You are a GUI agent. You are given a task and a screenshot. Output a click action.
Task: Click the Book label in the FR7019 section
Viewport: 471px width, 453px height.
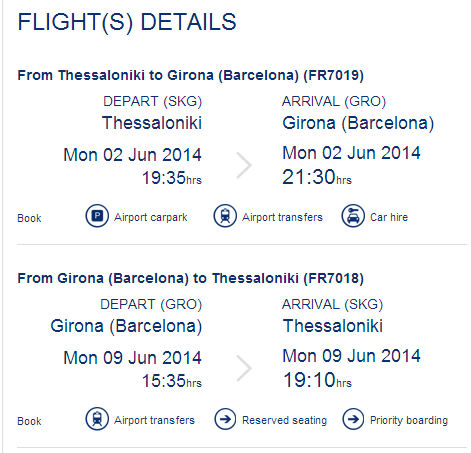[x=29, y=218]
